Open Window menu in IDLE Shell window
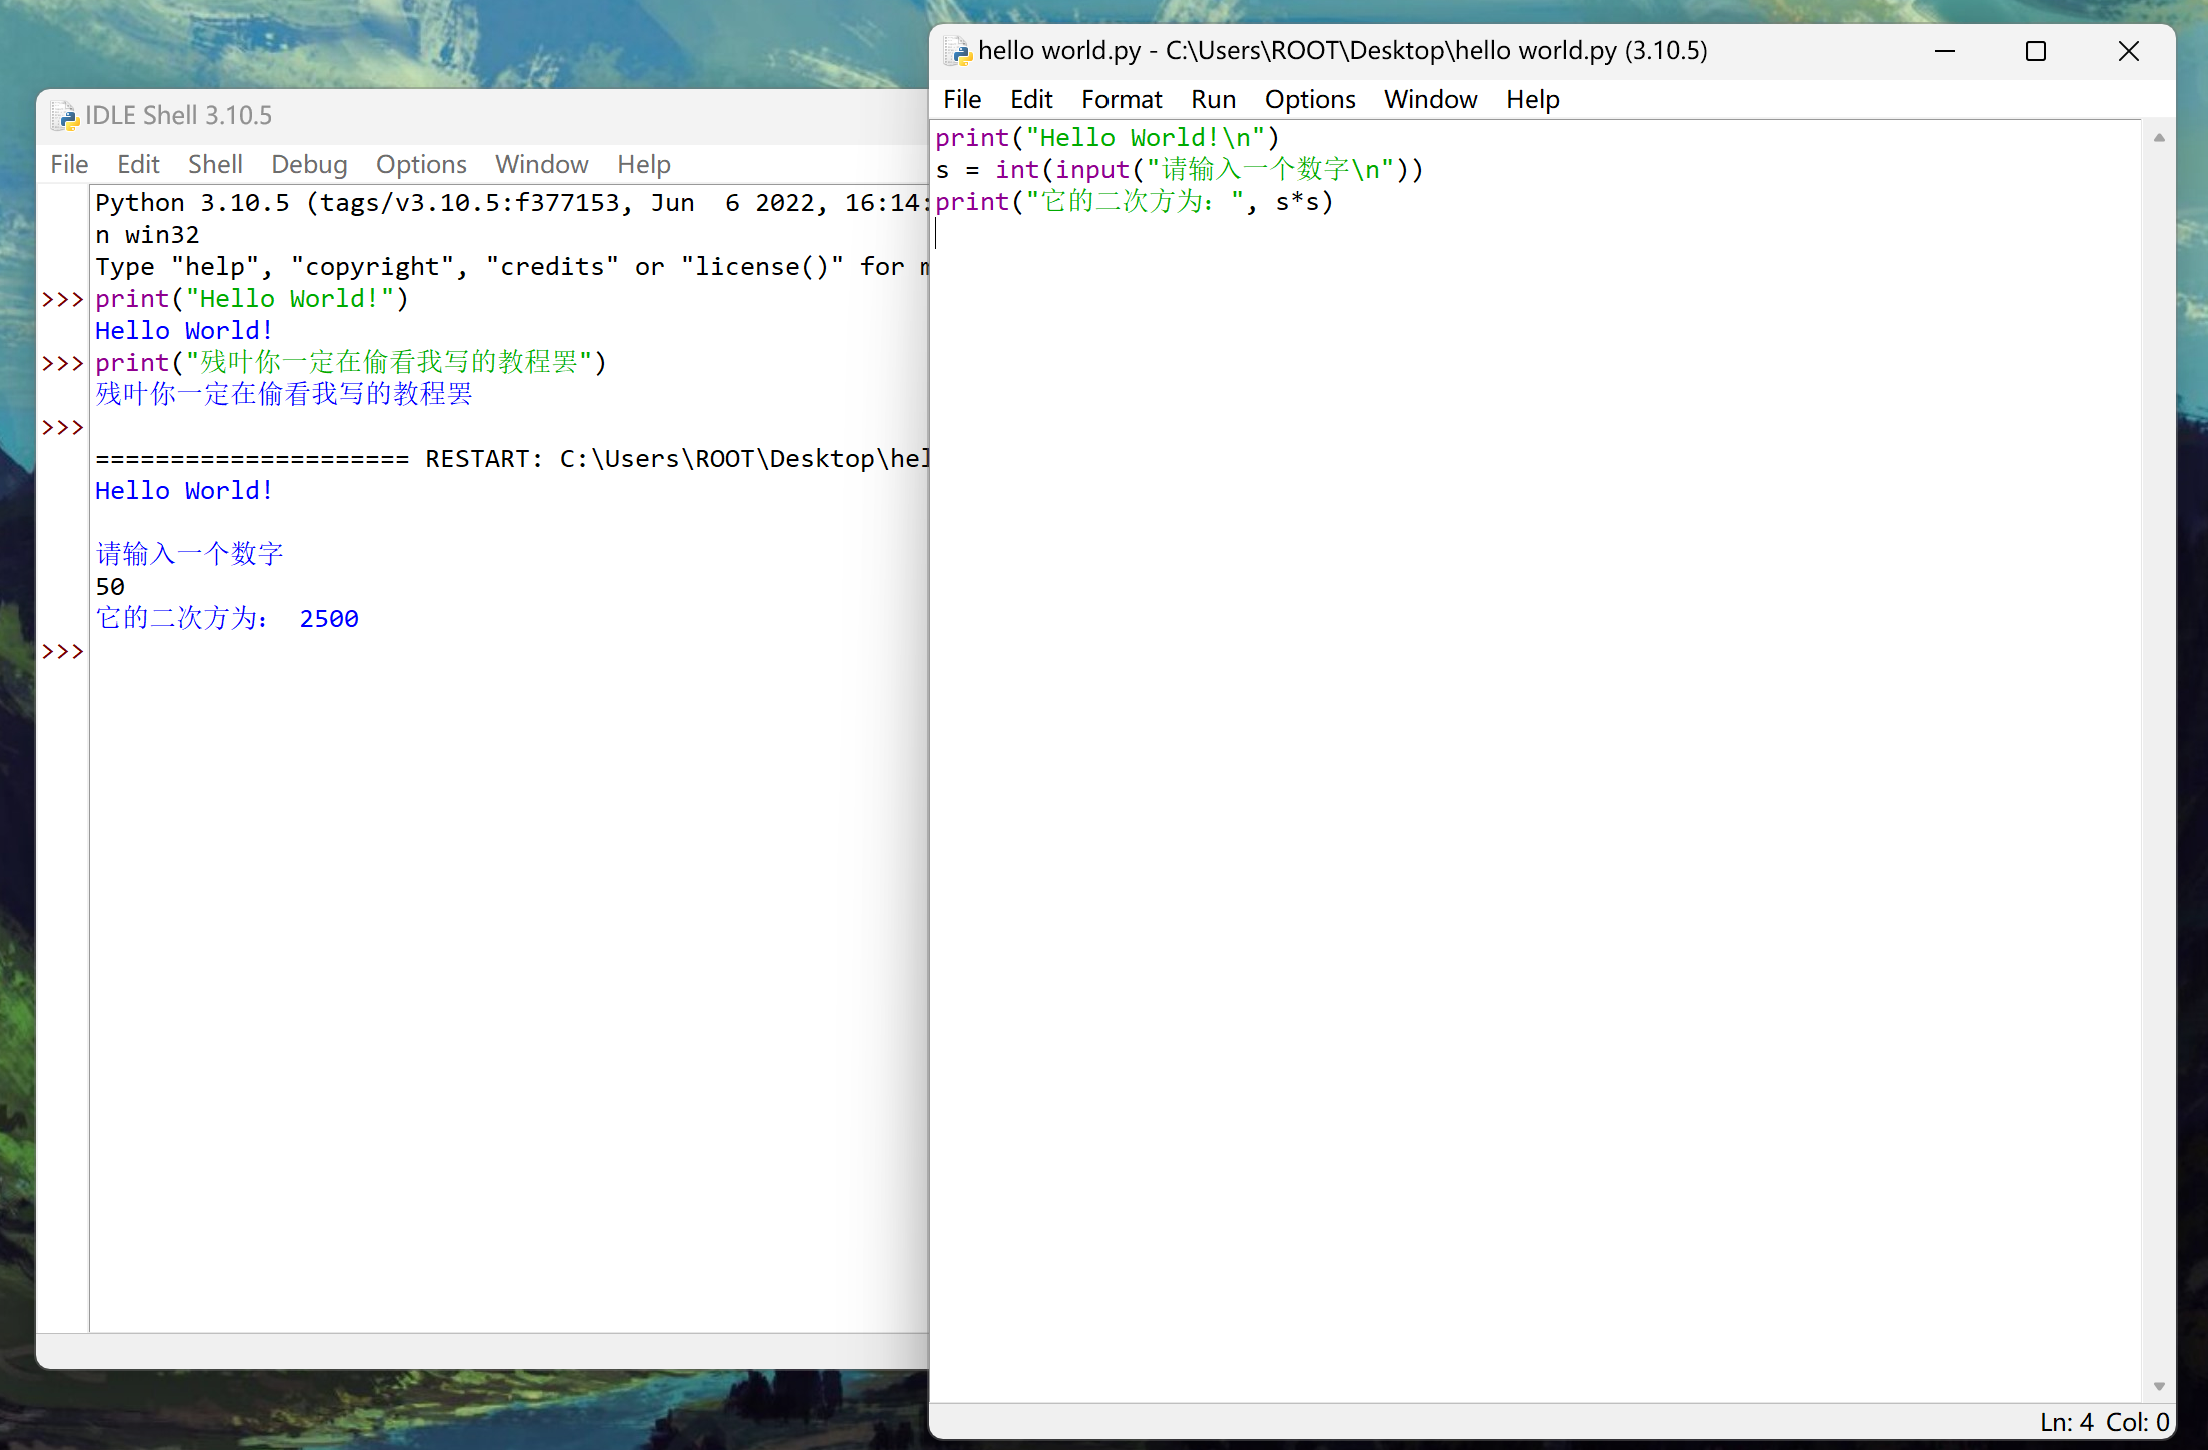This screenshot has width=2208, height=1450. pyautogui.click(x=541, y=164)
